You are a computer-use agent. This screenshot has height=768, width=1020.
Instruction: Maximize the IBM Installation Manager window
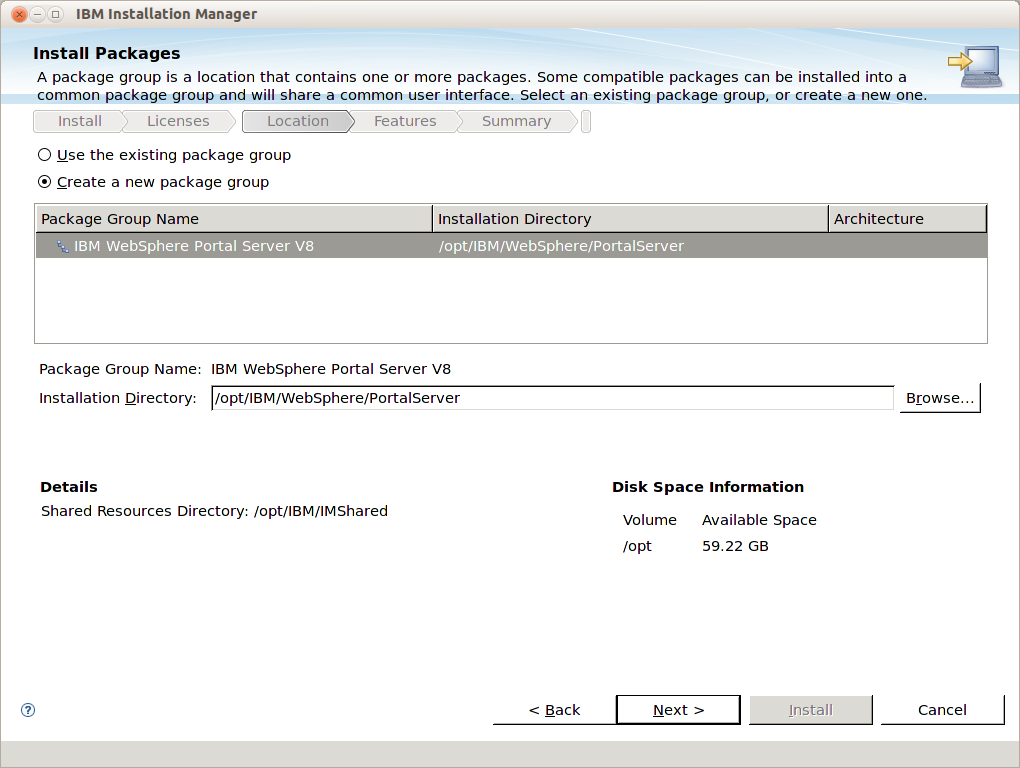(56, 14)
